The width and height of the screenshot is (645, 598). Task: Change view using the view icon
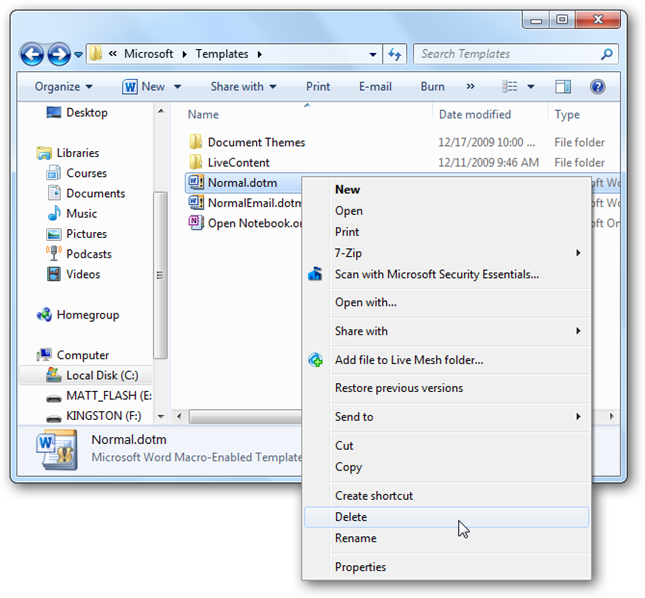510,87
